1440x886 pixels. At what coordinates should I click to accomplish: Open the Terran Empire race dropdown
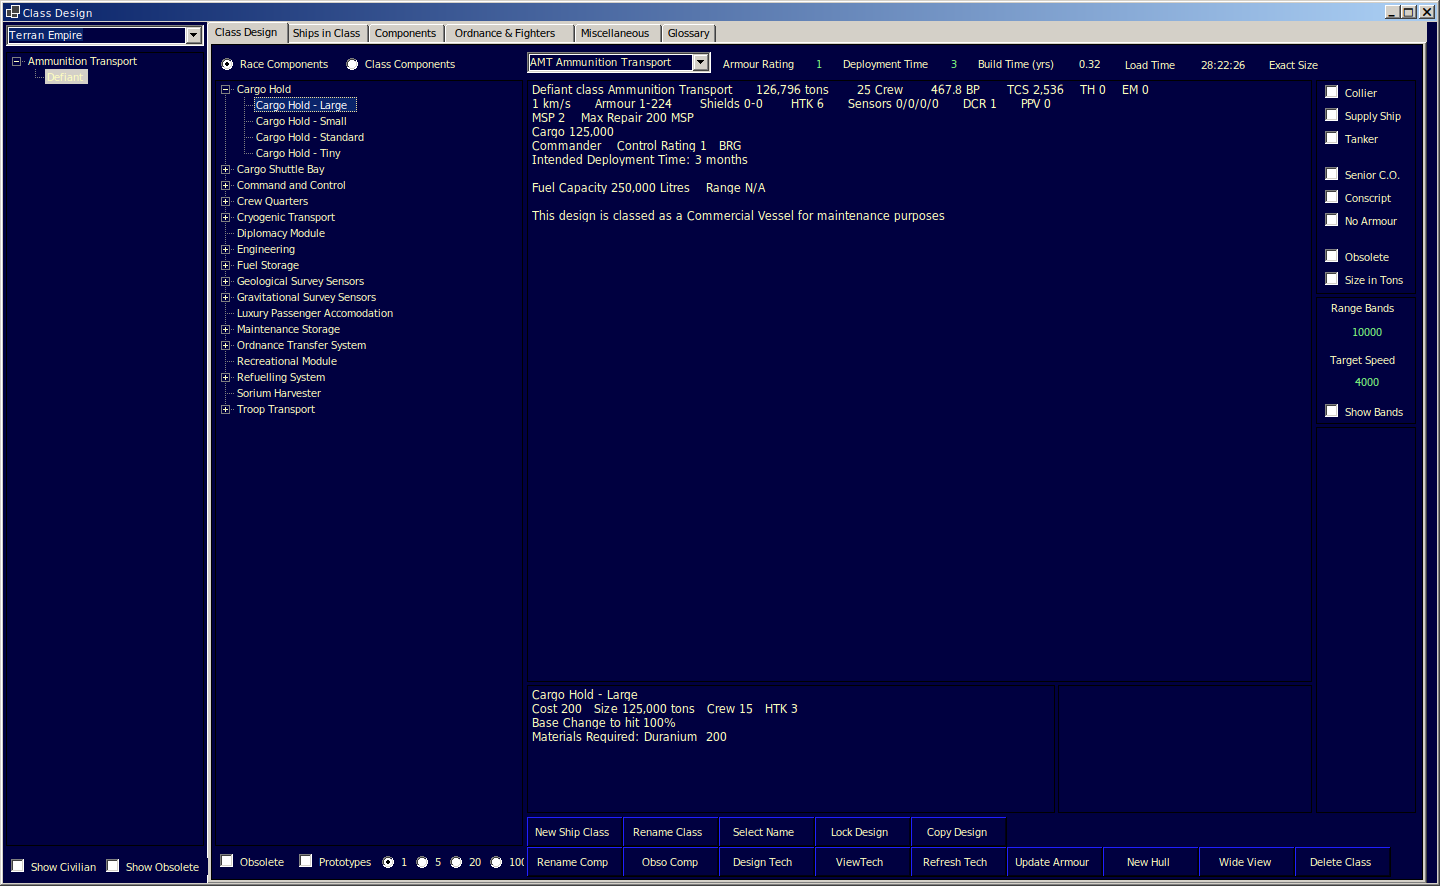193,35
